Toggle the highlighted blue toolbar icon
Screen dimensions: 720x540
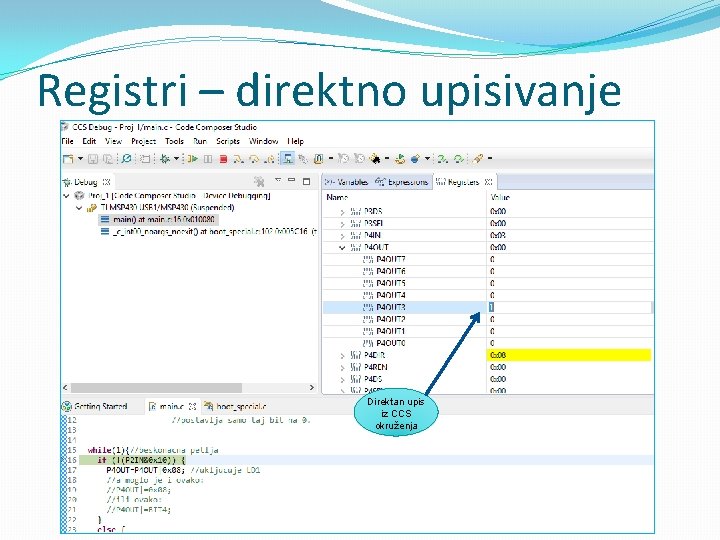coord(287,159)
